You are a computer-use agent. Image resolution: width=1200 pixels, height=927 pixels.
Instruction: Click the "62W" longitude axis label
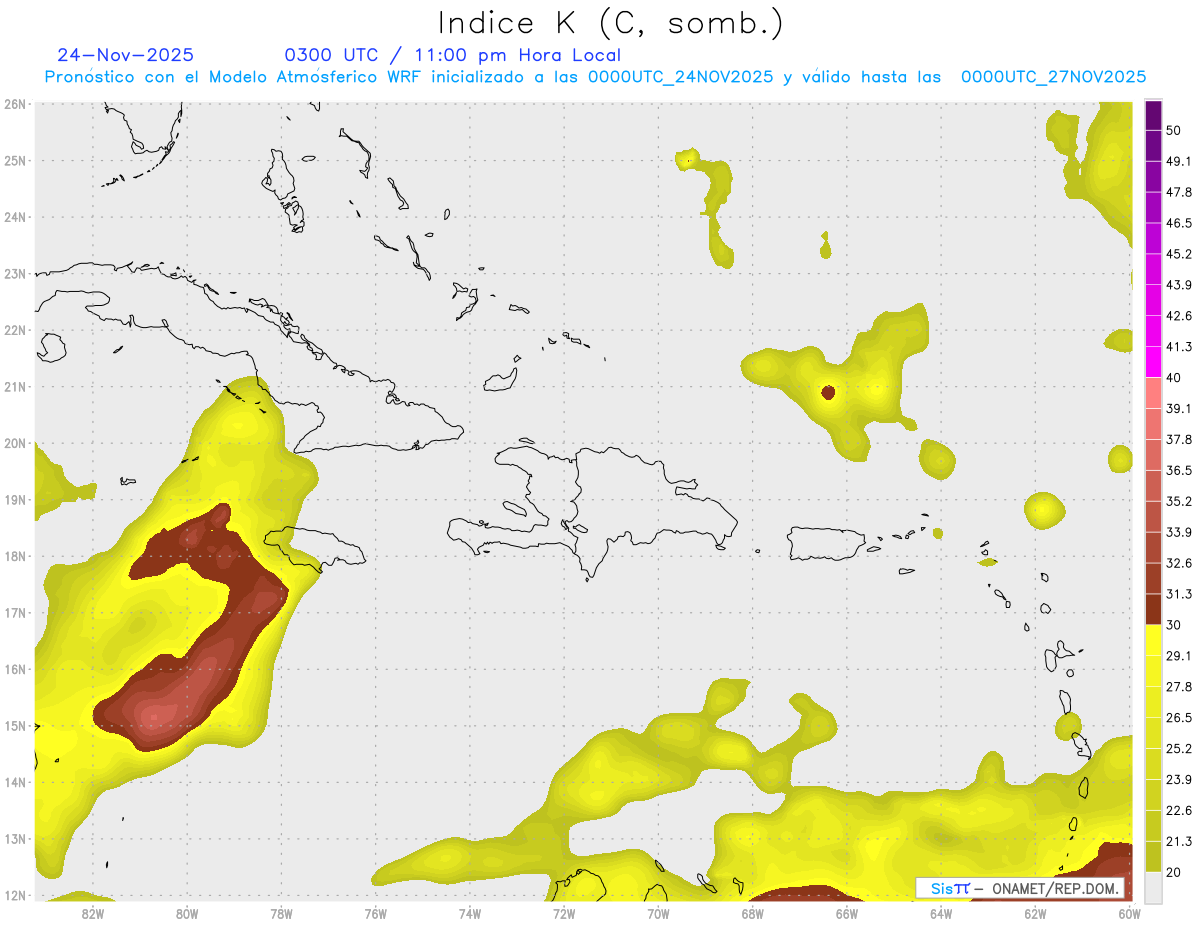(1035, 913)
